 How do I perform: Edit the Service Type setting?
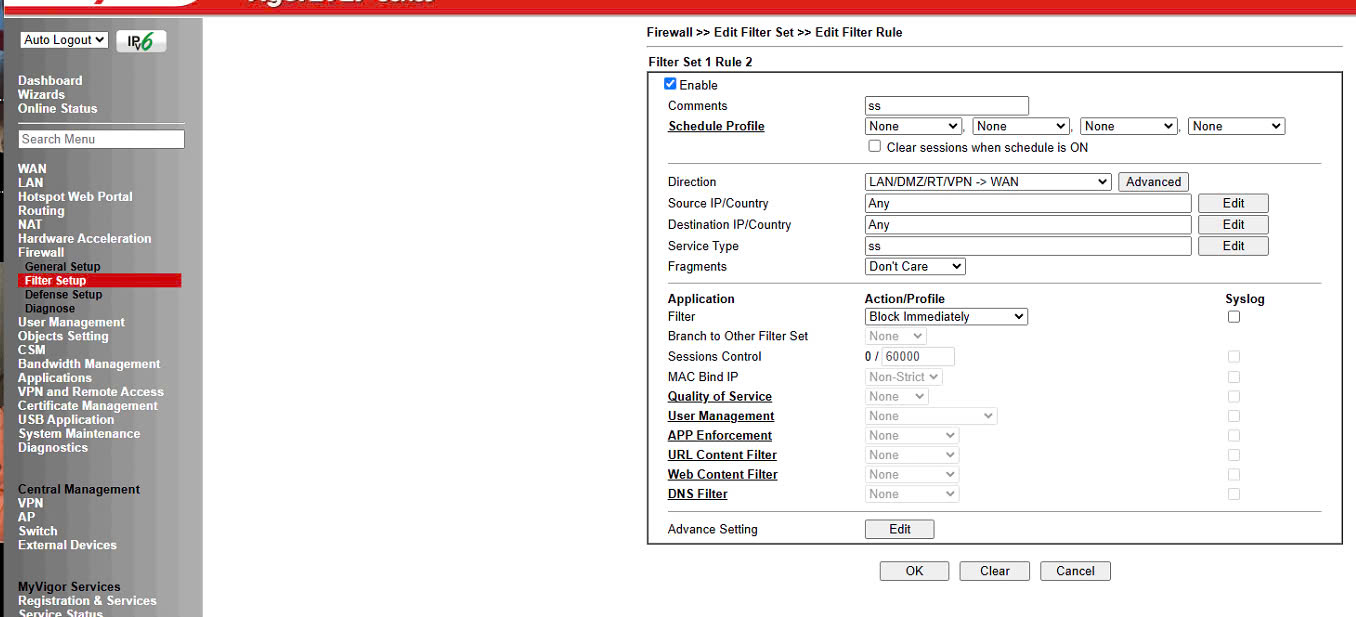1233,246
